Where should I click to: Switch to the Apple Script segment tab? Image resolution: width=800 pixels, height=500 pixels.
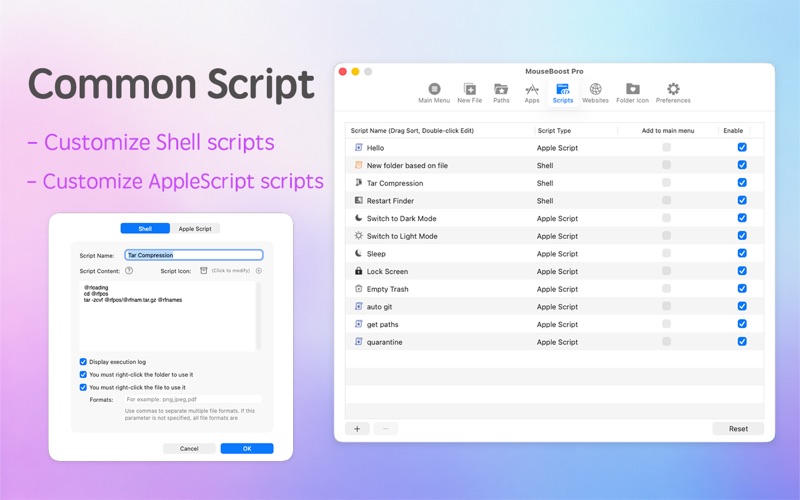[x=195, y=229]
